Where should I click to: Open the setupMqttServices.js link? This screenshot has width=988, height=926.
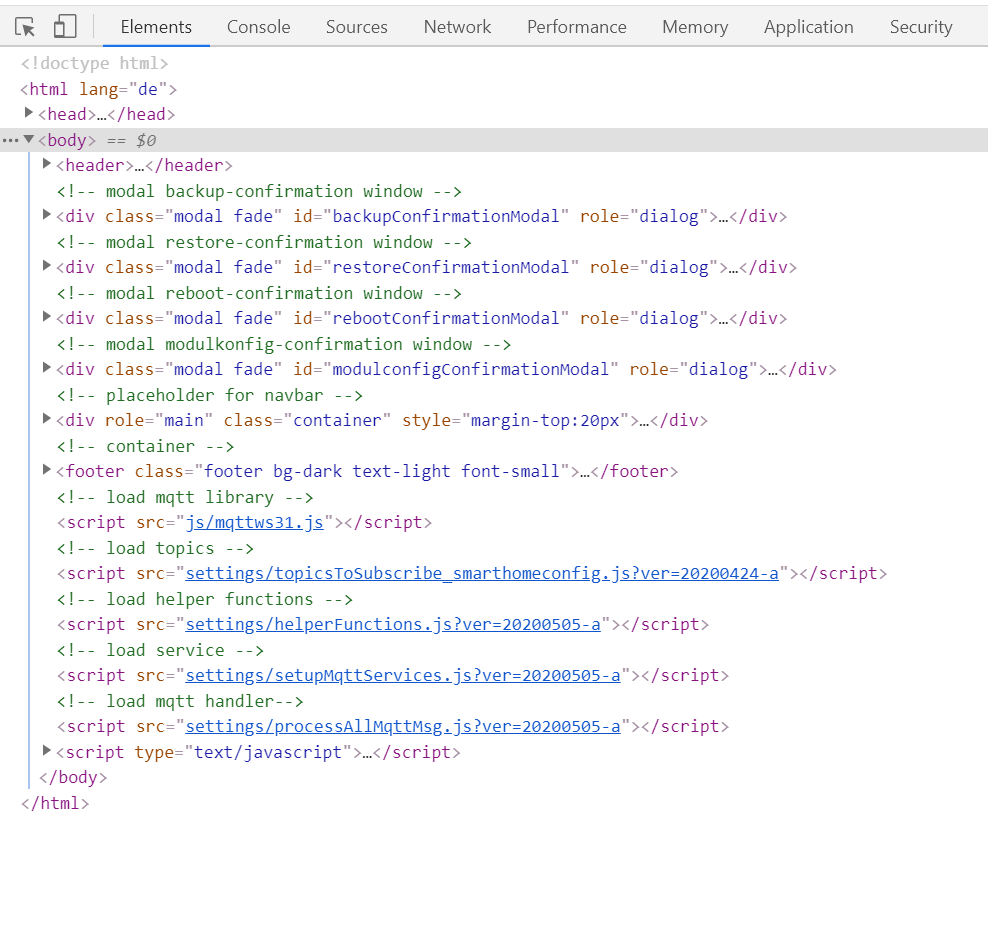click(x=403, y=676)
